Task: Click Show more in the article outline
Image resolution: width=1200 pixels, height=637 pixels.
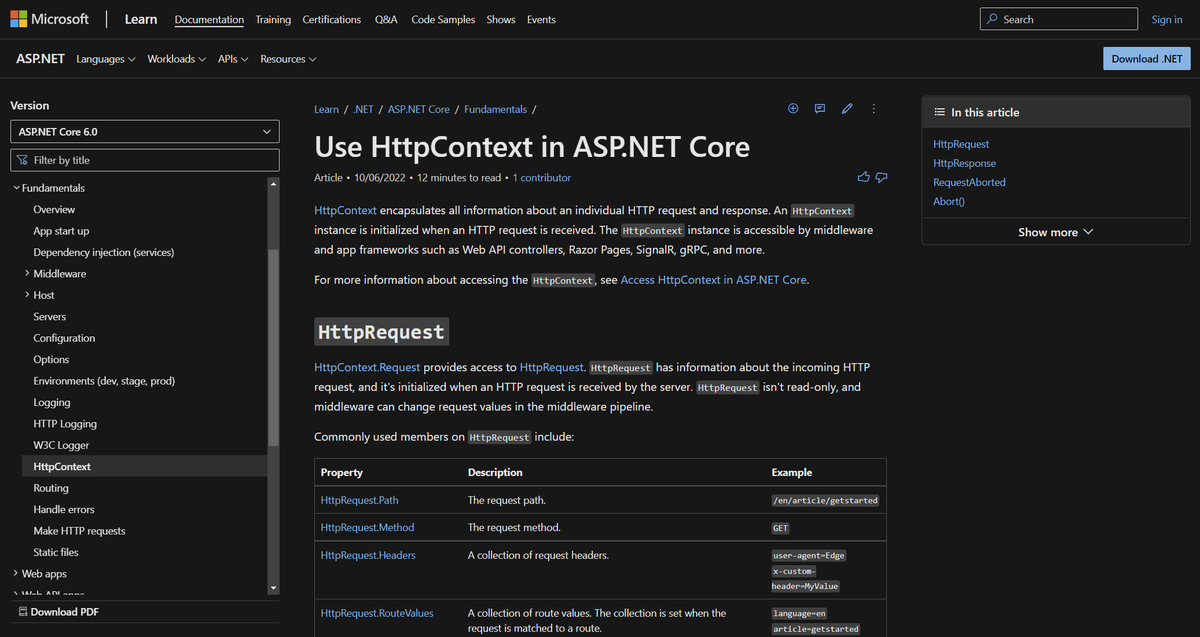Action: [x=1055, y=231]
